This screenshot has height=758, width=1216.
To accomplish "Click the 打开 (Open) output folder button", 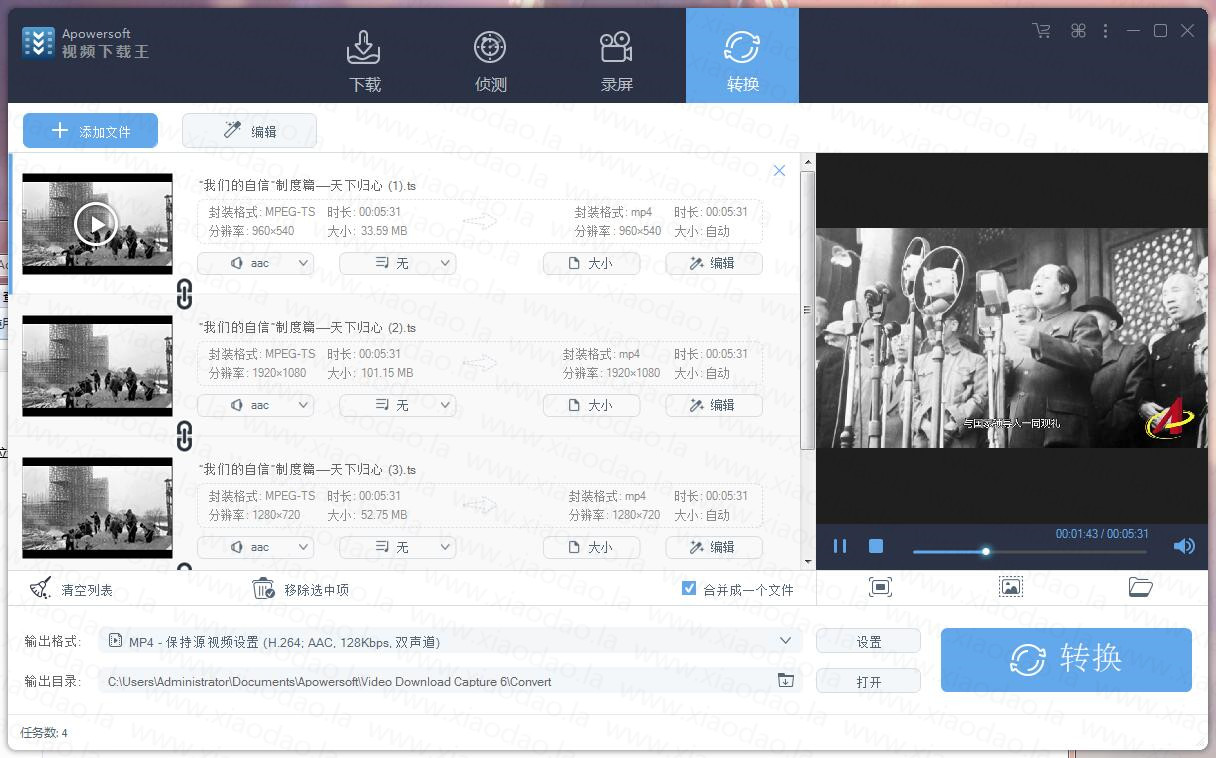I will click(868, 681).
